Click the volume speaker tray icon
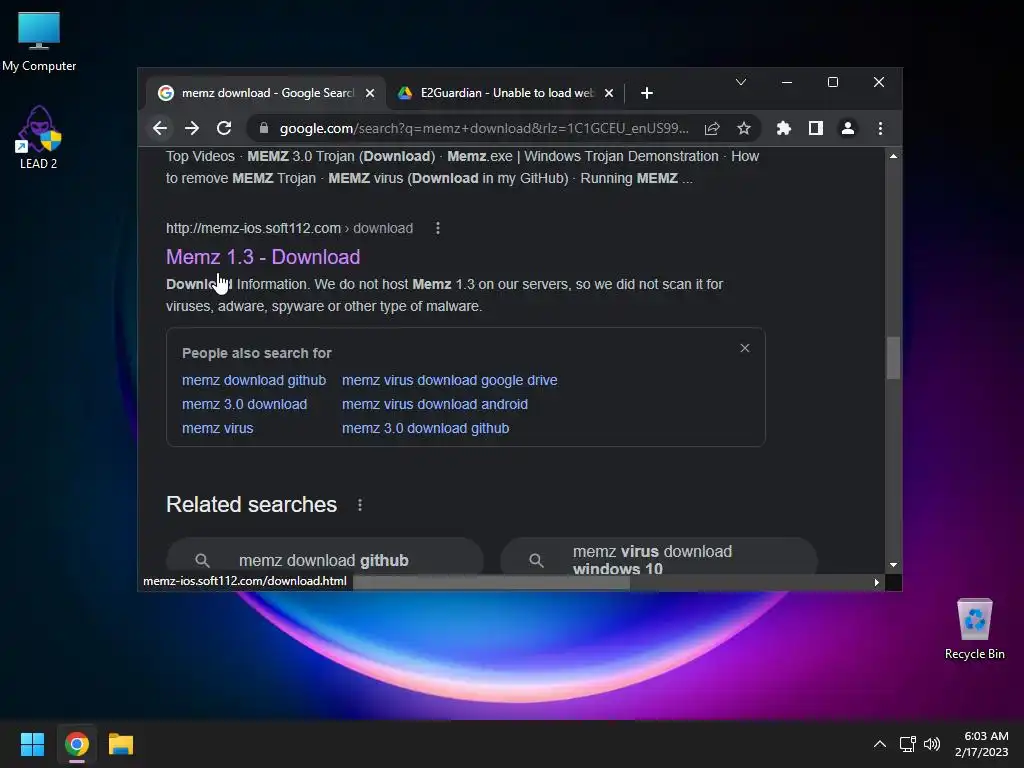1024x768 pixels. pyautogui.click(x=932, y=744)
